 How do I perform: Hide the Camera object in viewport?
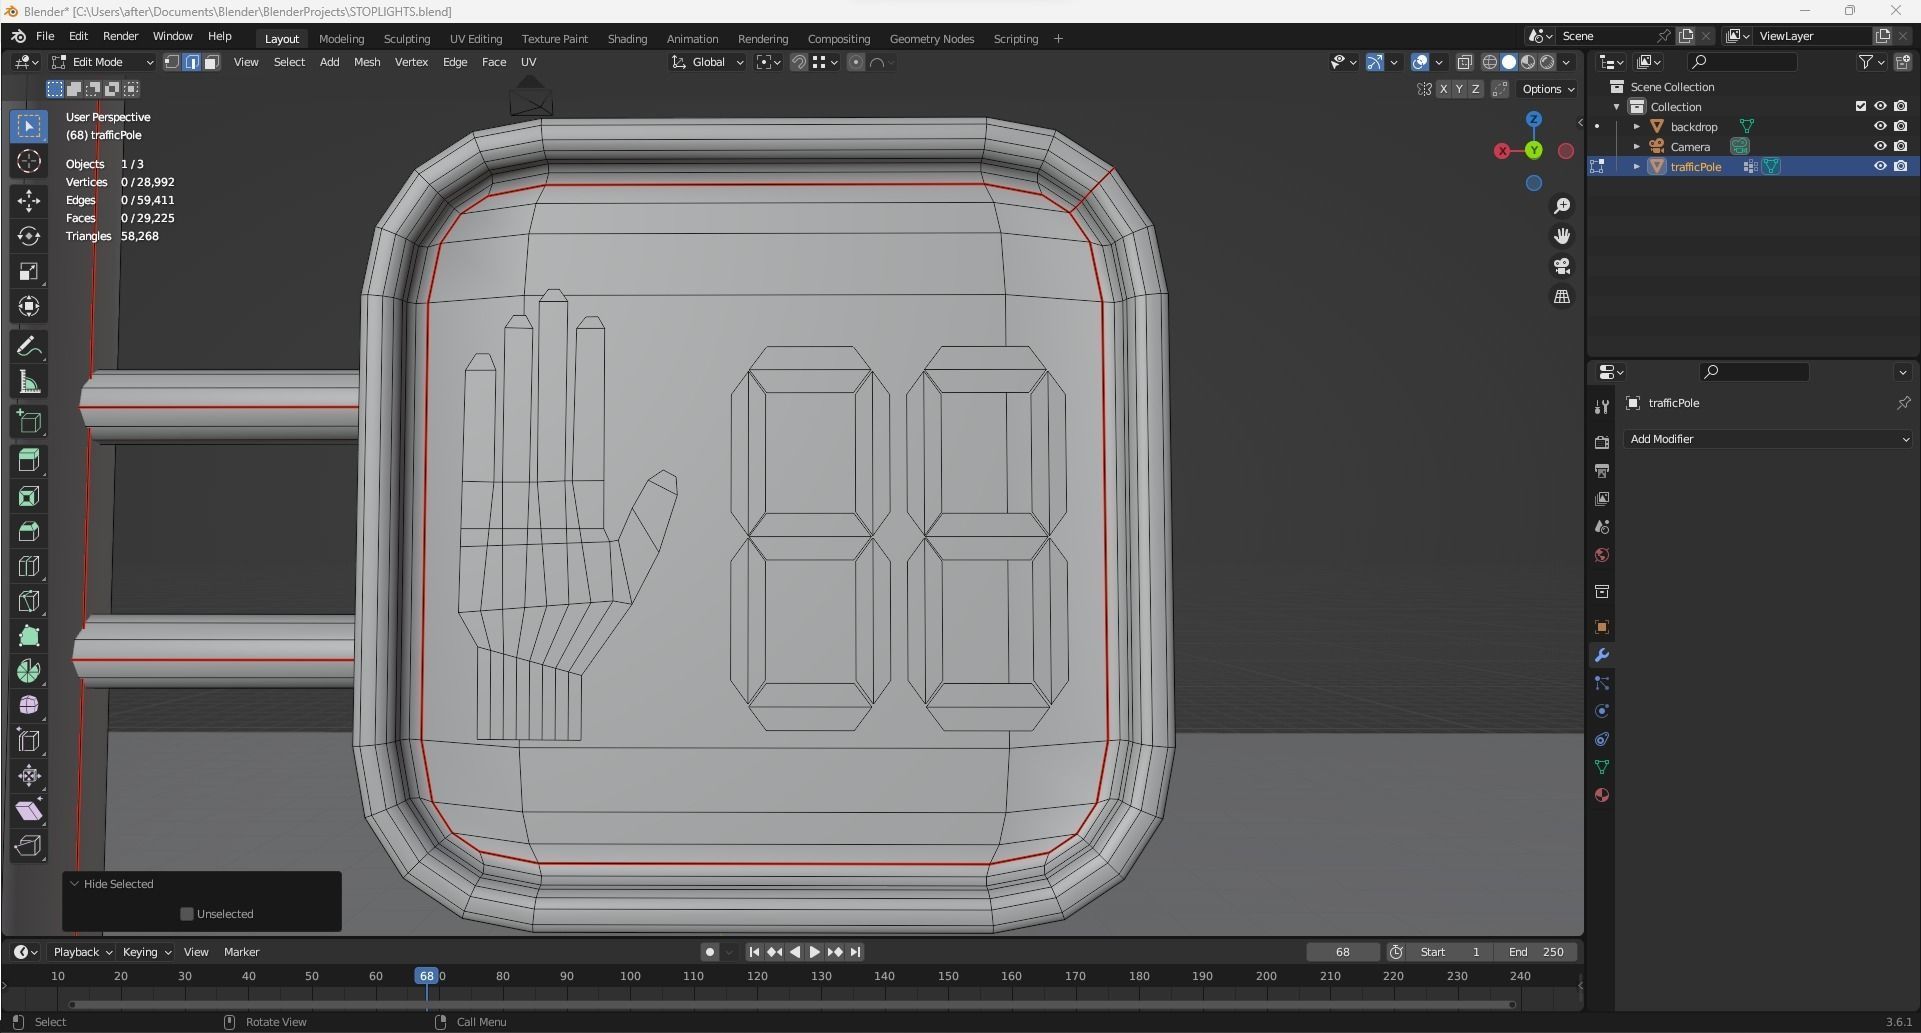pyautogui.click(x=1880, y=147)
